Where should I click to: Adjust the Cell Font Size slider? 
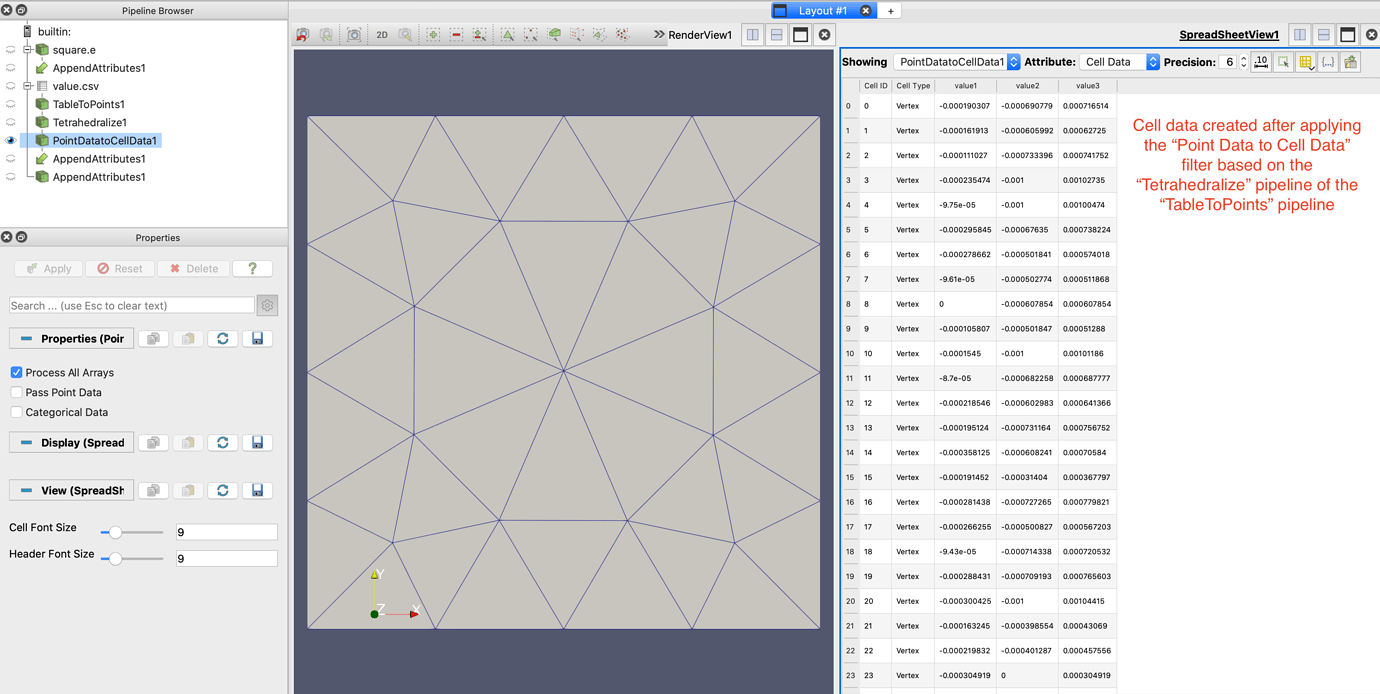(x=131, y=532)
